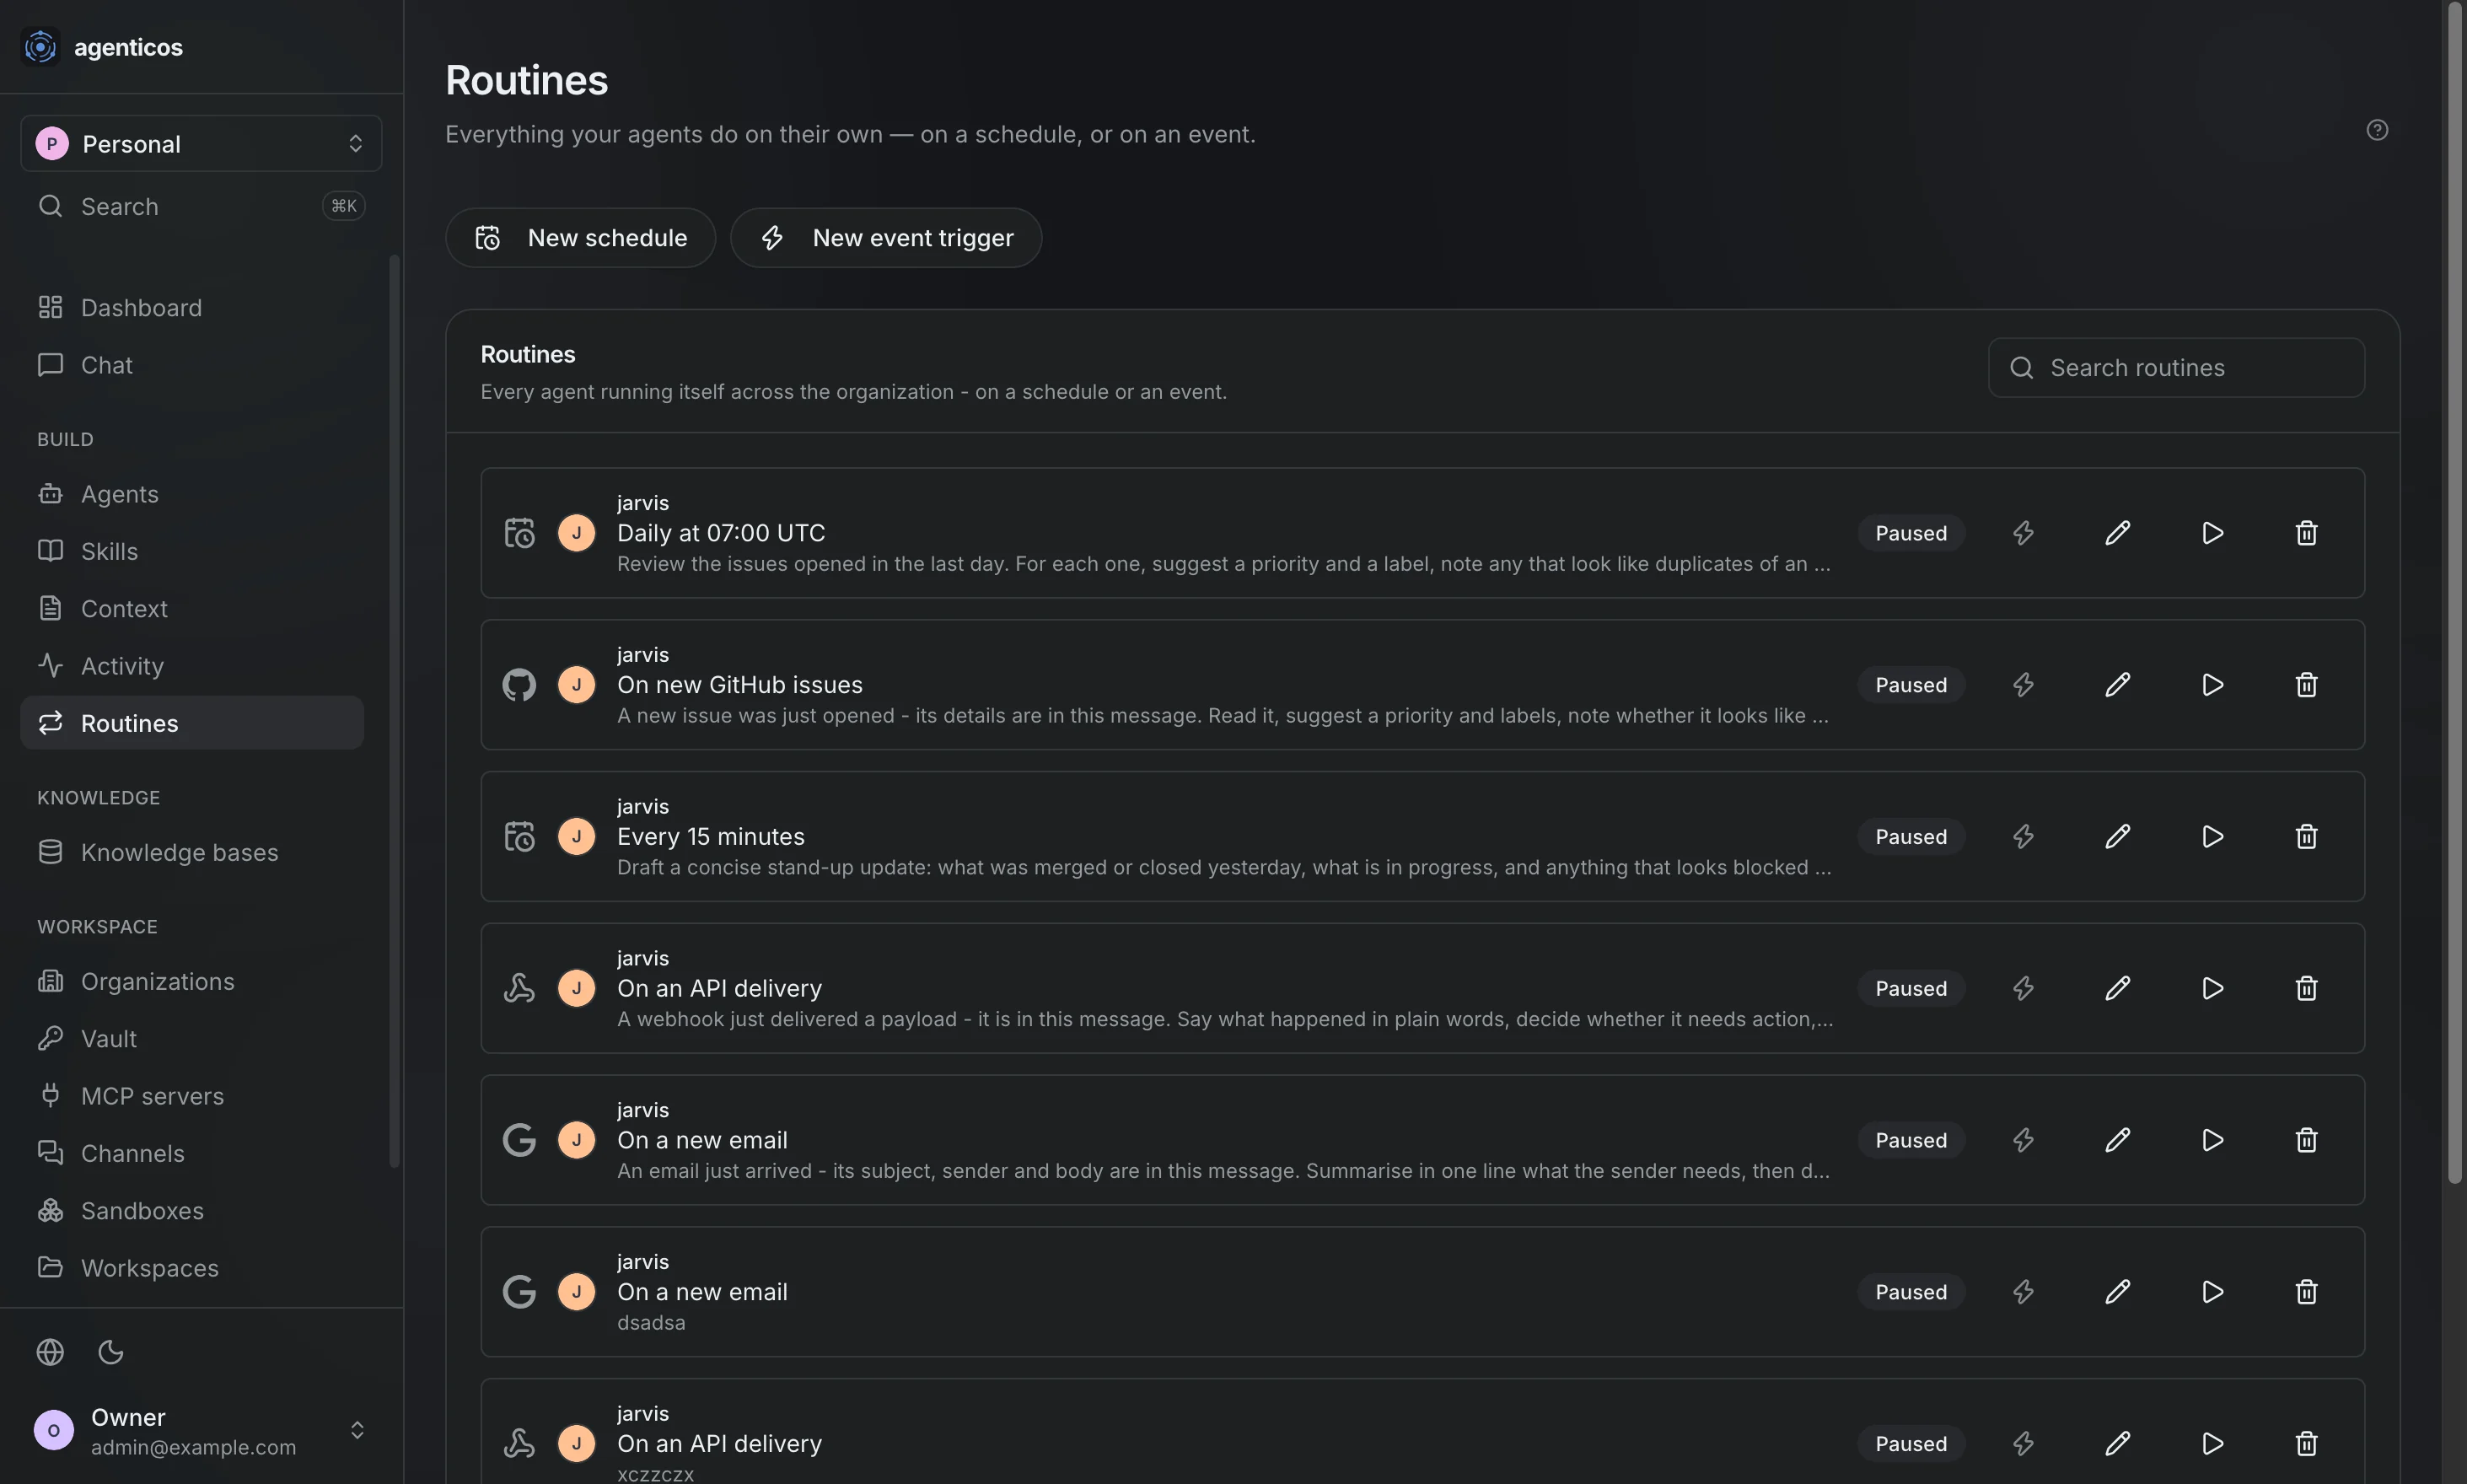The image size is (2467, 1484).
Task: Edit the On new GitHub issues routine
Action: pyautogui.click(x=2117, y=685)
